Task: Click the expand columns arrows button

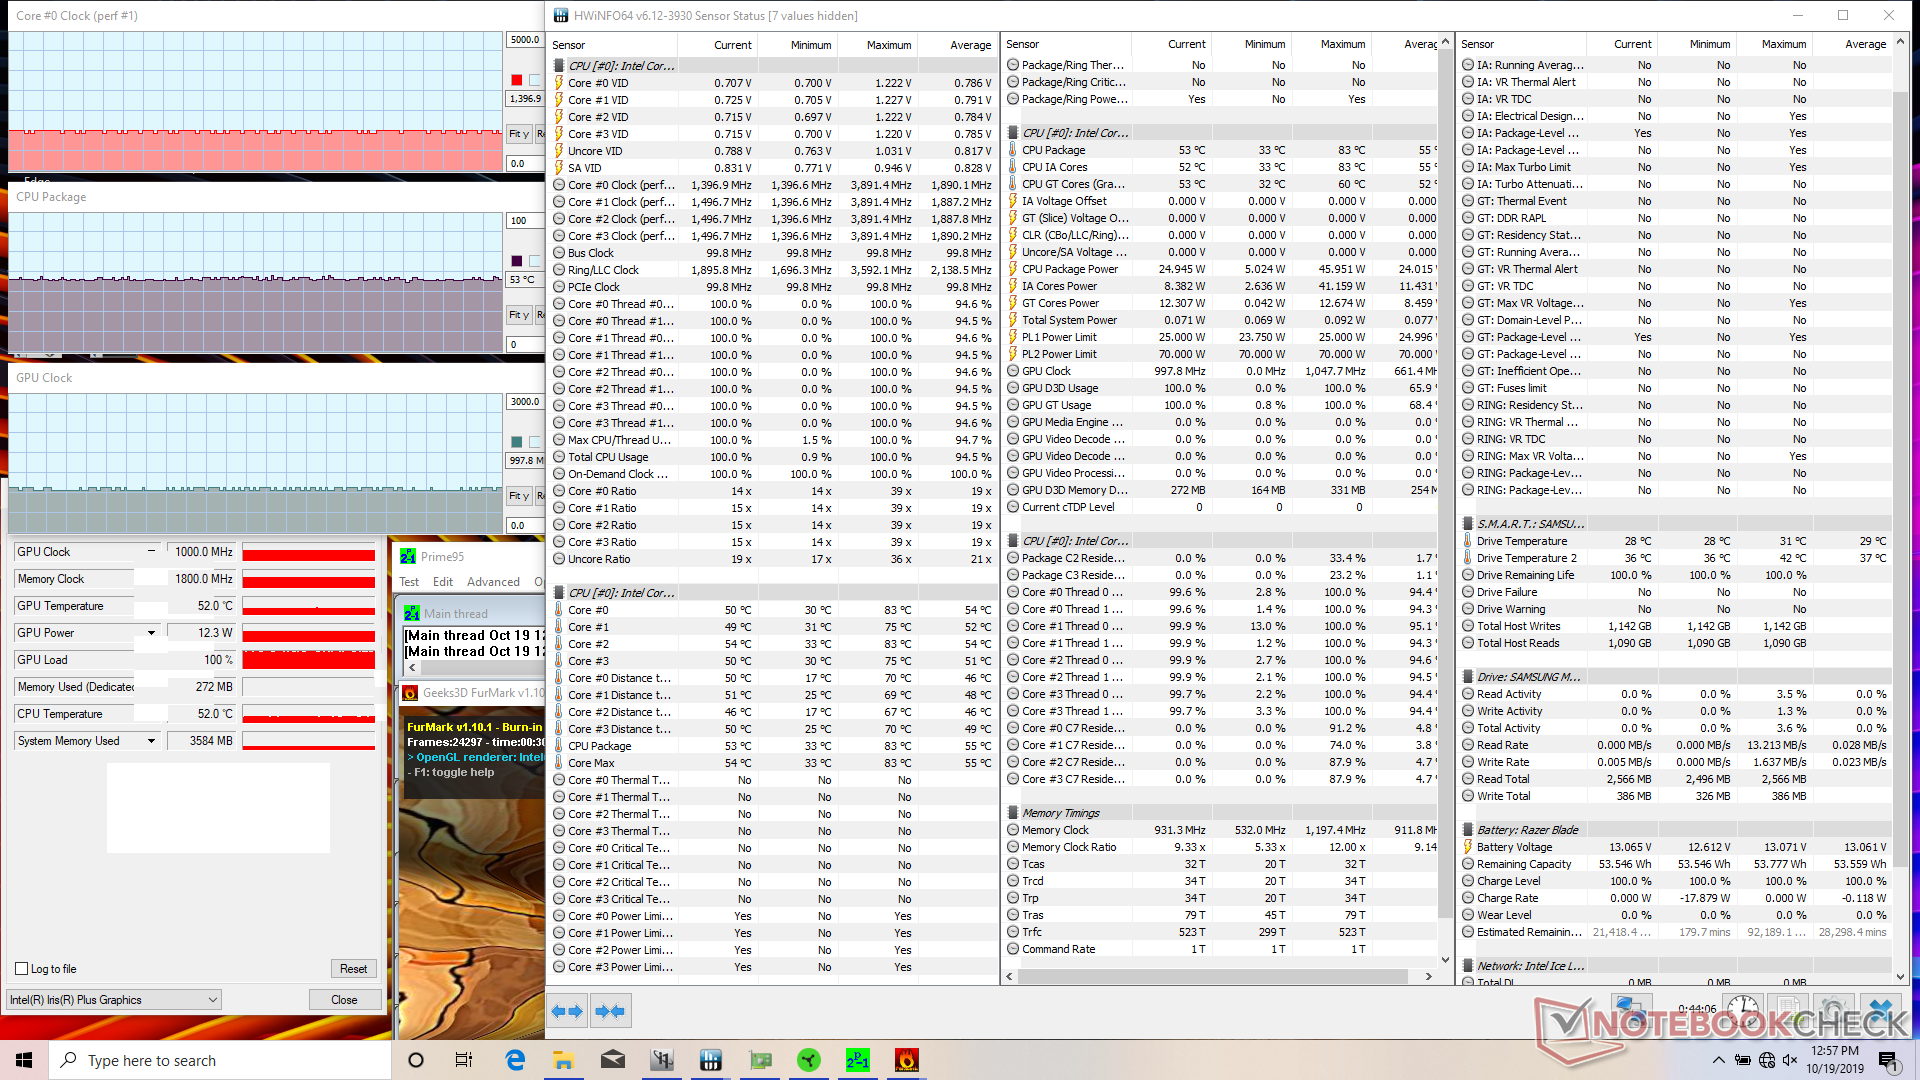Action: click(x=567, y=1011)
